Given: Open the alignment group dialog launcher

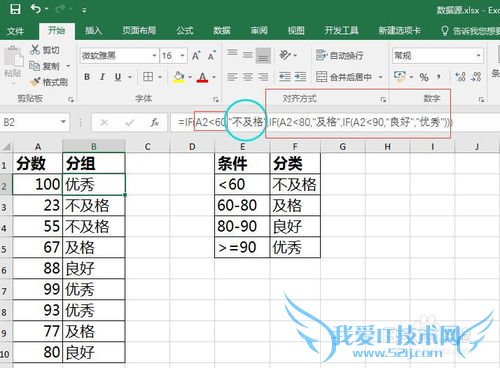Looking at the screenshot, I should click(383, 99).
